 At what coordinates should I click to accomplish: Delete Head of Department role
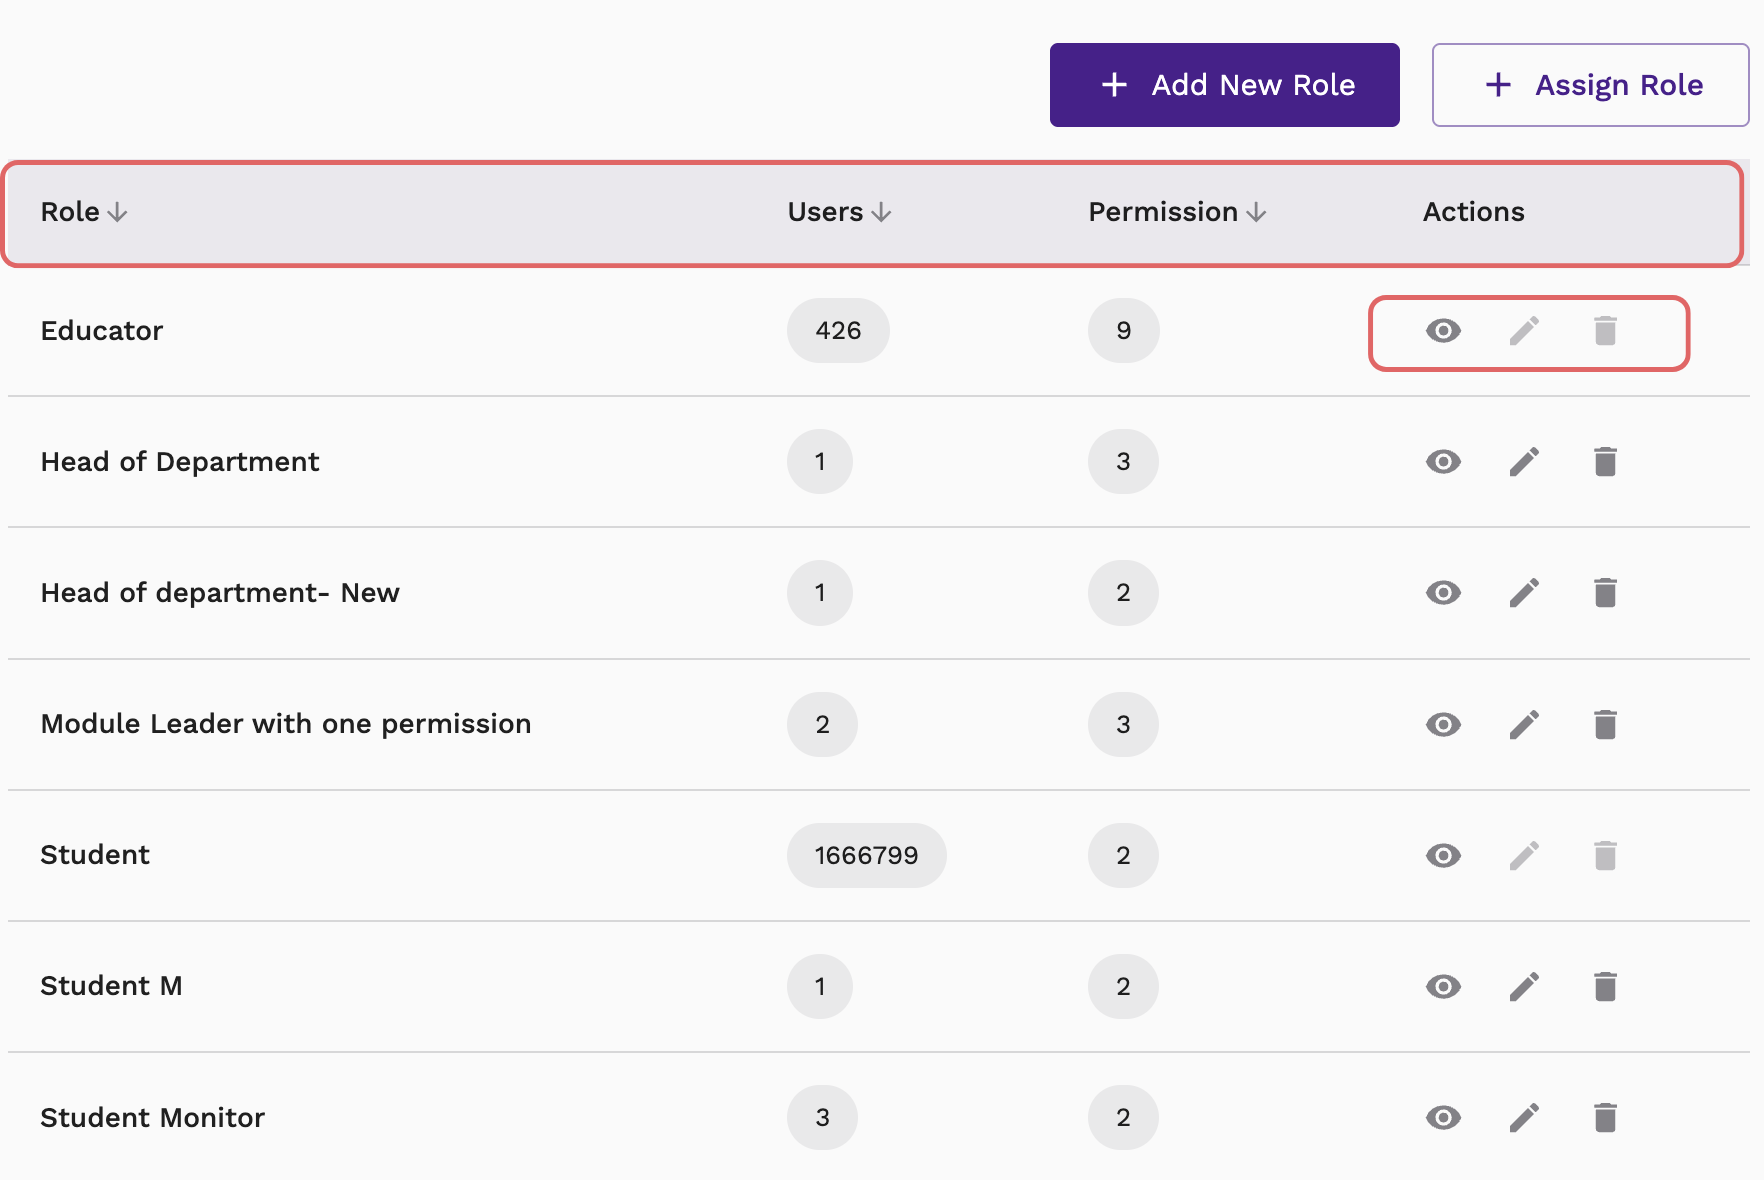pos(1605,462)
